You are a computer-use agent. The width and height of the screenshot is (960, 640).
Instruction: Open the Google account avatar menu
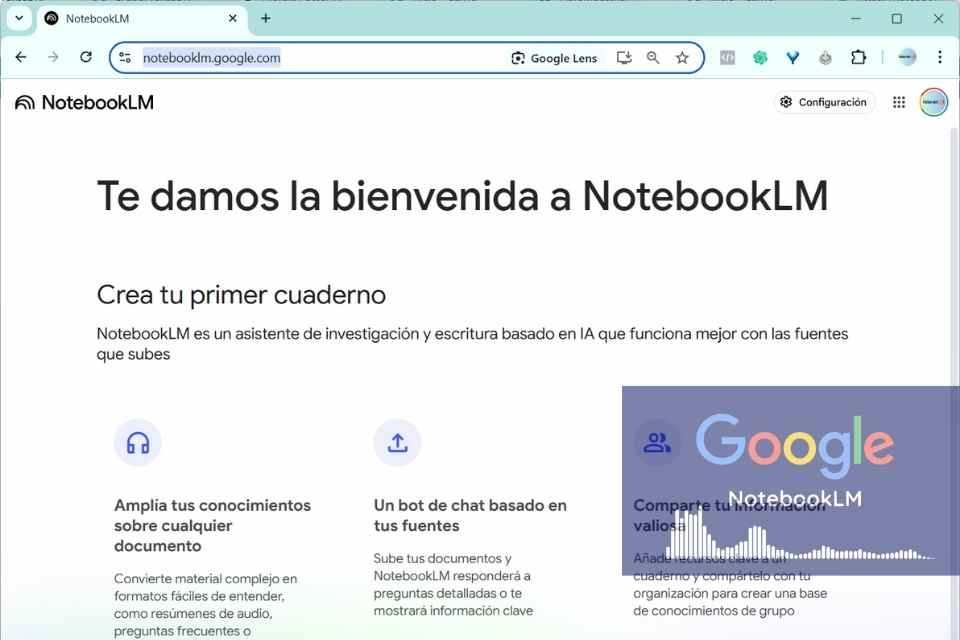point(934,102)
